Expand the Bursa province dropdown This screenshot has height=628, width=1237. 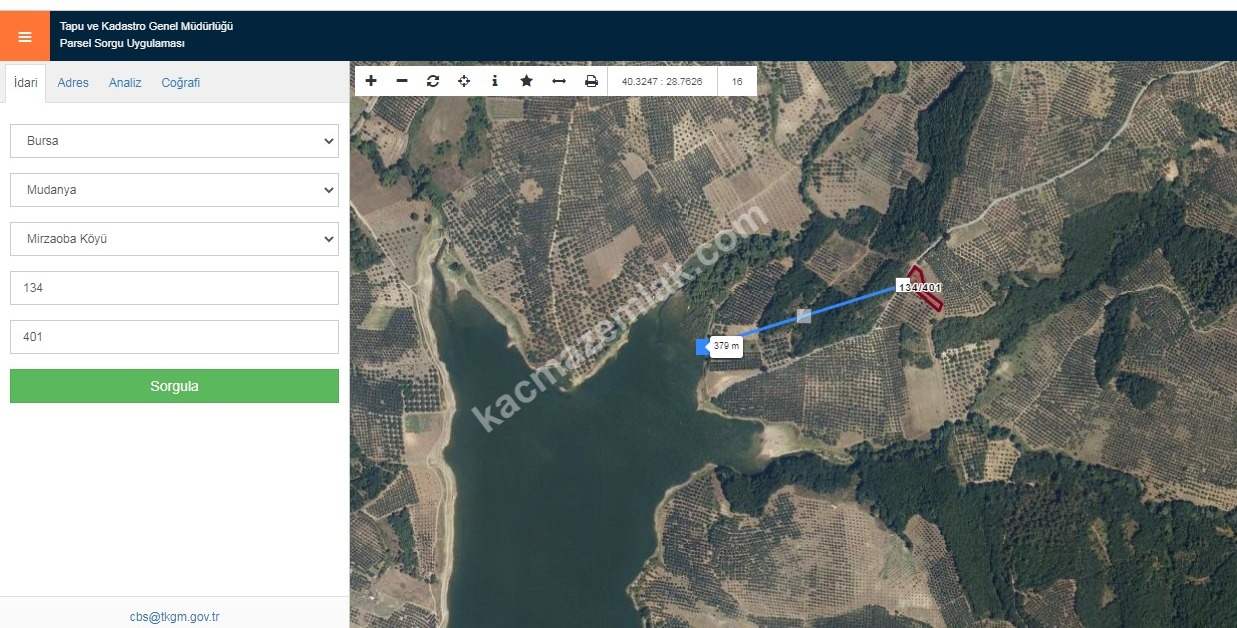[174, 141]
